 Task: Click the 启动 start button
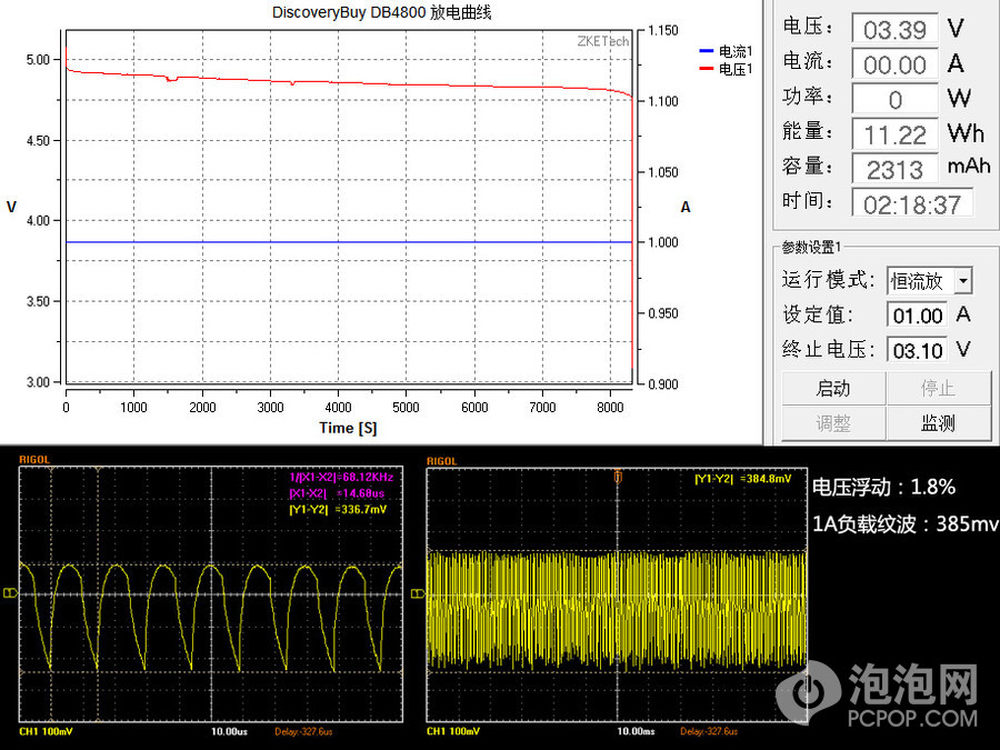[x=834, y=388]
